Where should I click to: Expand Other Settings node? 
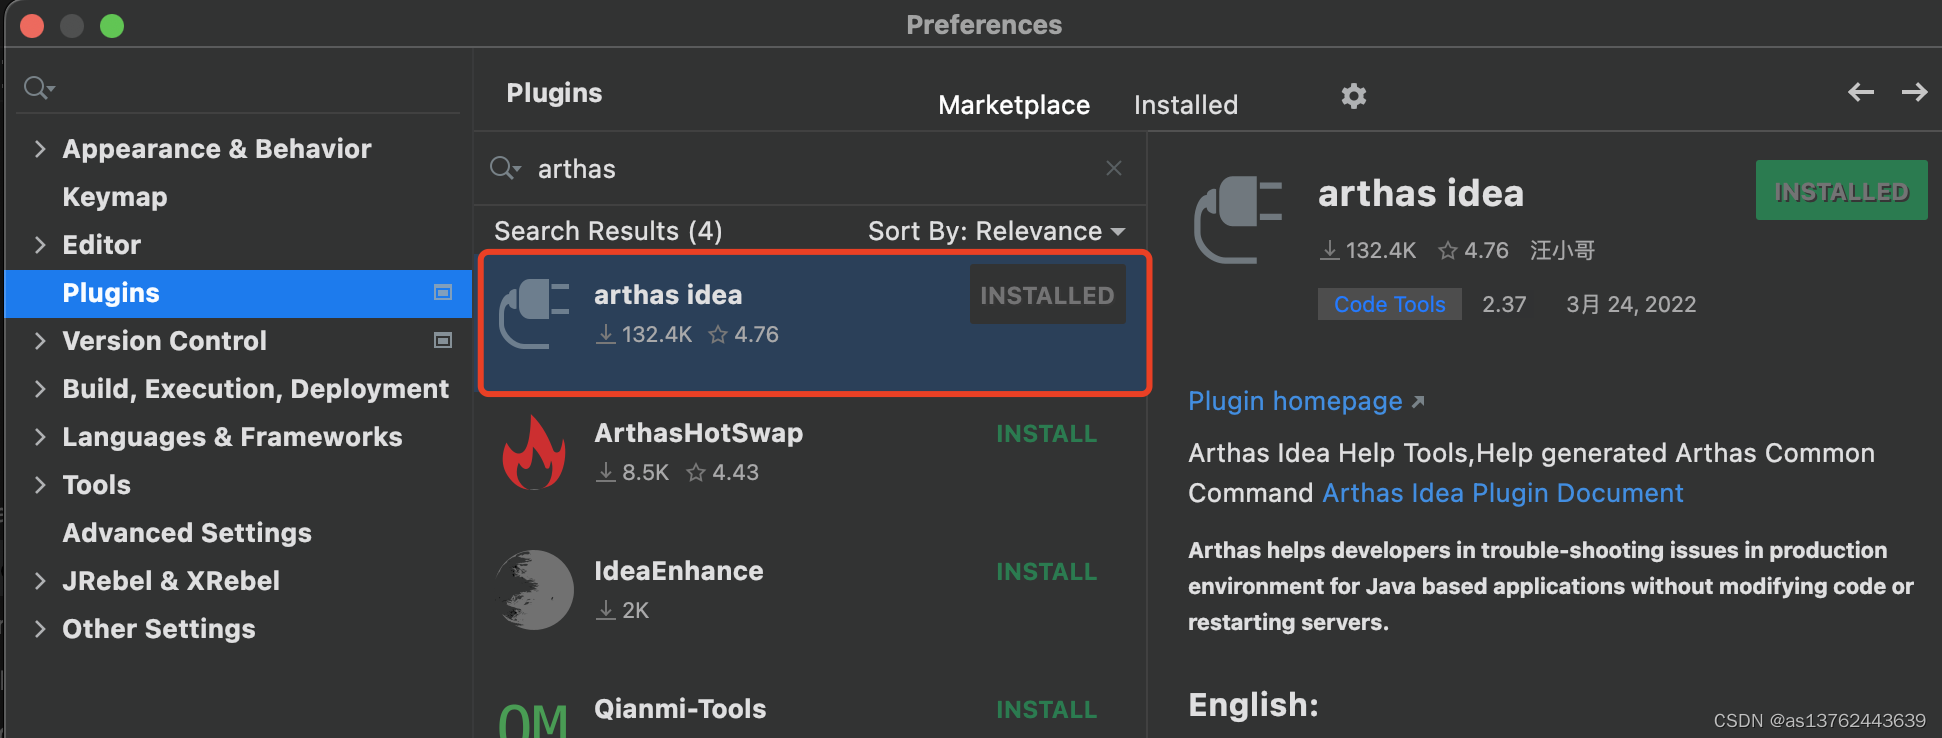point(40,629)
